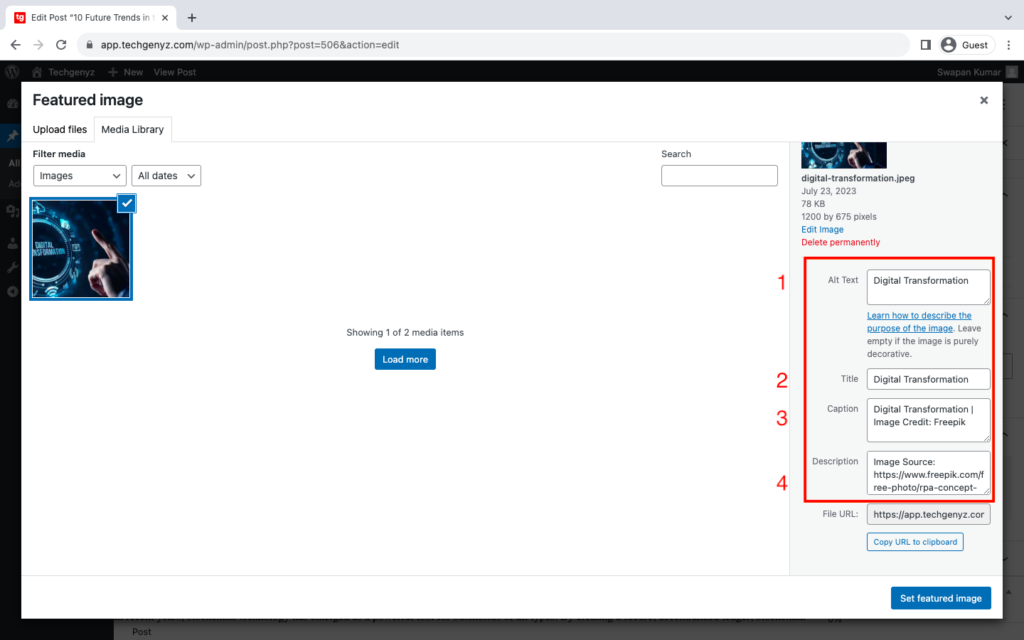Open the Swapan Kumar account menu
This screenshot has width=1024, height=640.
(977, 72)
